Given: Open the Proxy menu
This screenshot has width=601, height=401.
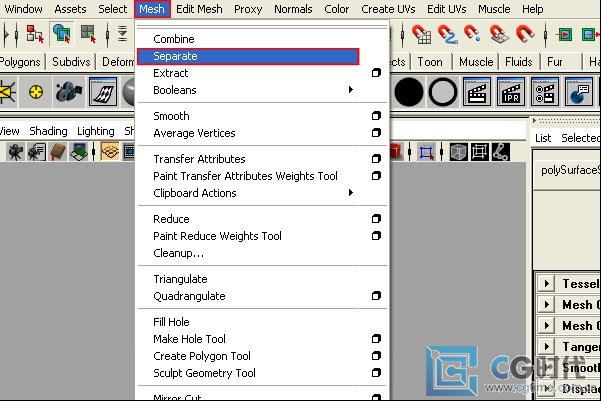Looking at the screenshot, I should [248, 9].
